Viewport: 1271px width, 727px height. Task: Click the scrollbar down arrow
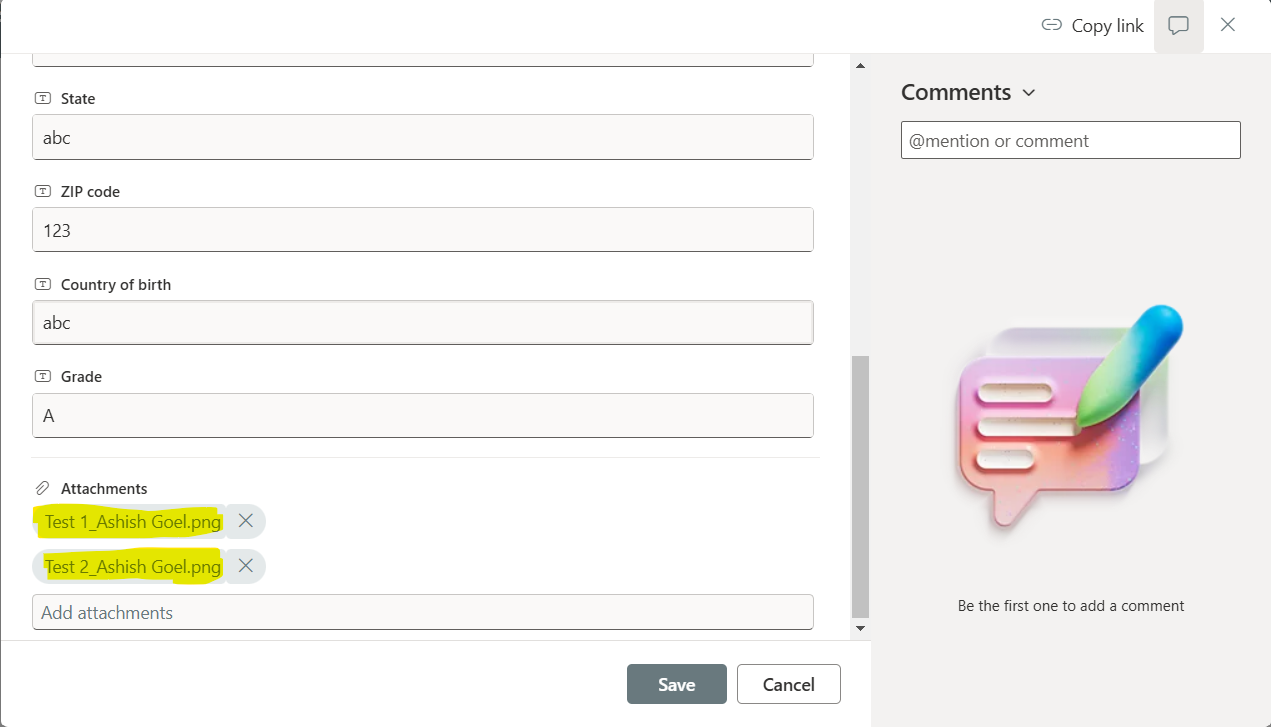pos(860,628)
